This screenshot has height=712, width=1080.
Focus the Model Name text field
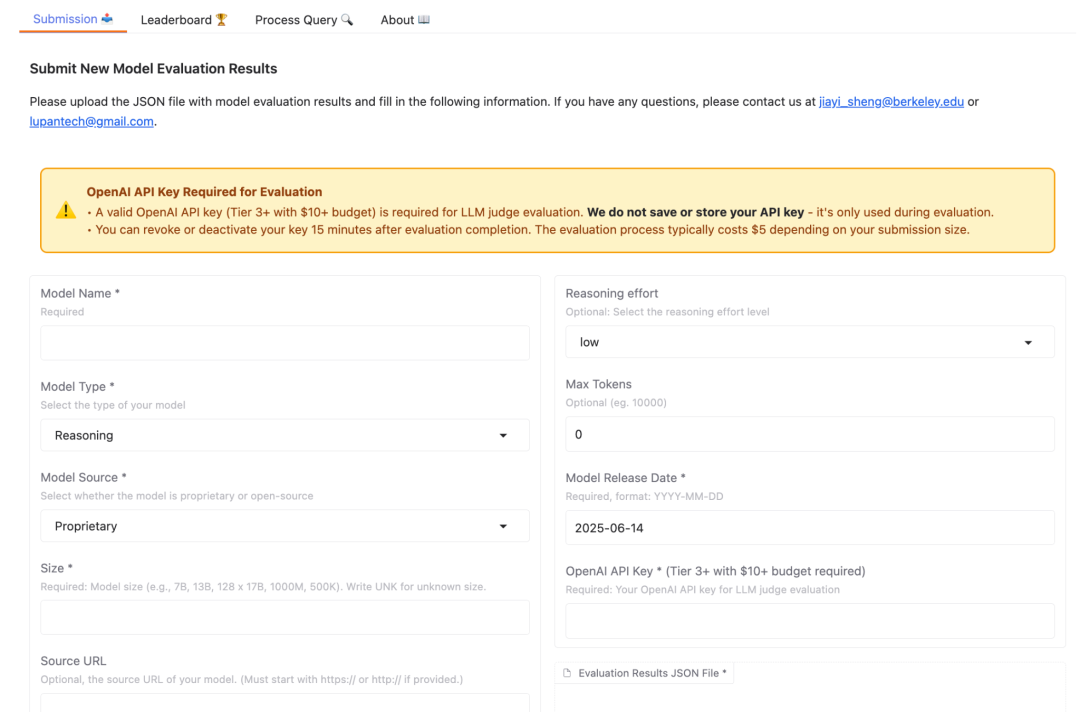(284, 343)
